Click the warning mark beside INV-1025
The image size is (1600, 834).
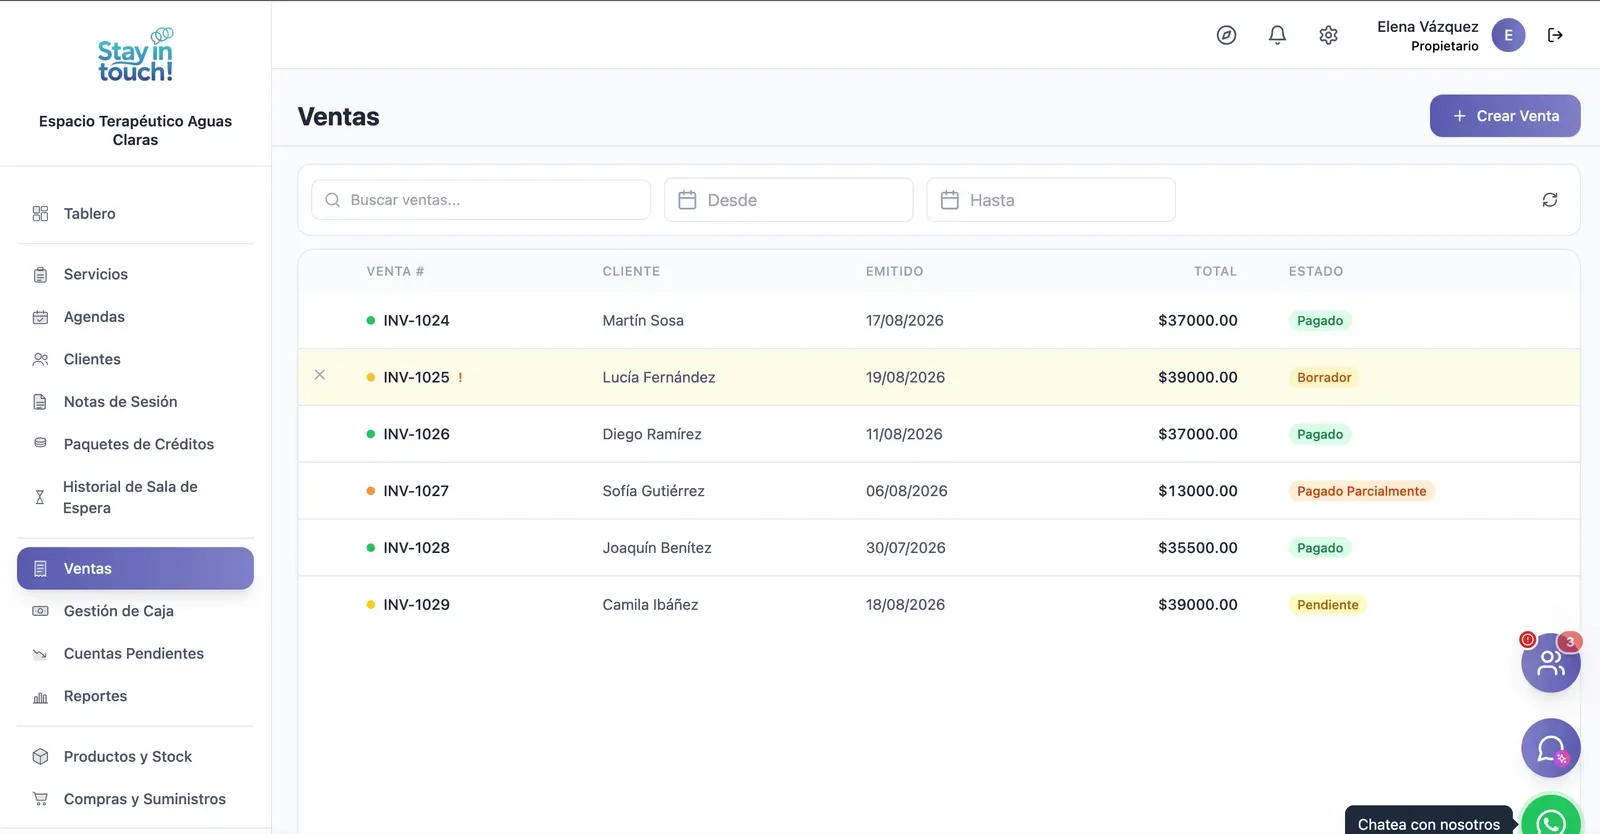click(x=460, y=377)
